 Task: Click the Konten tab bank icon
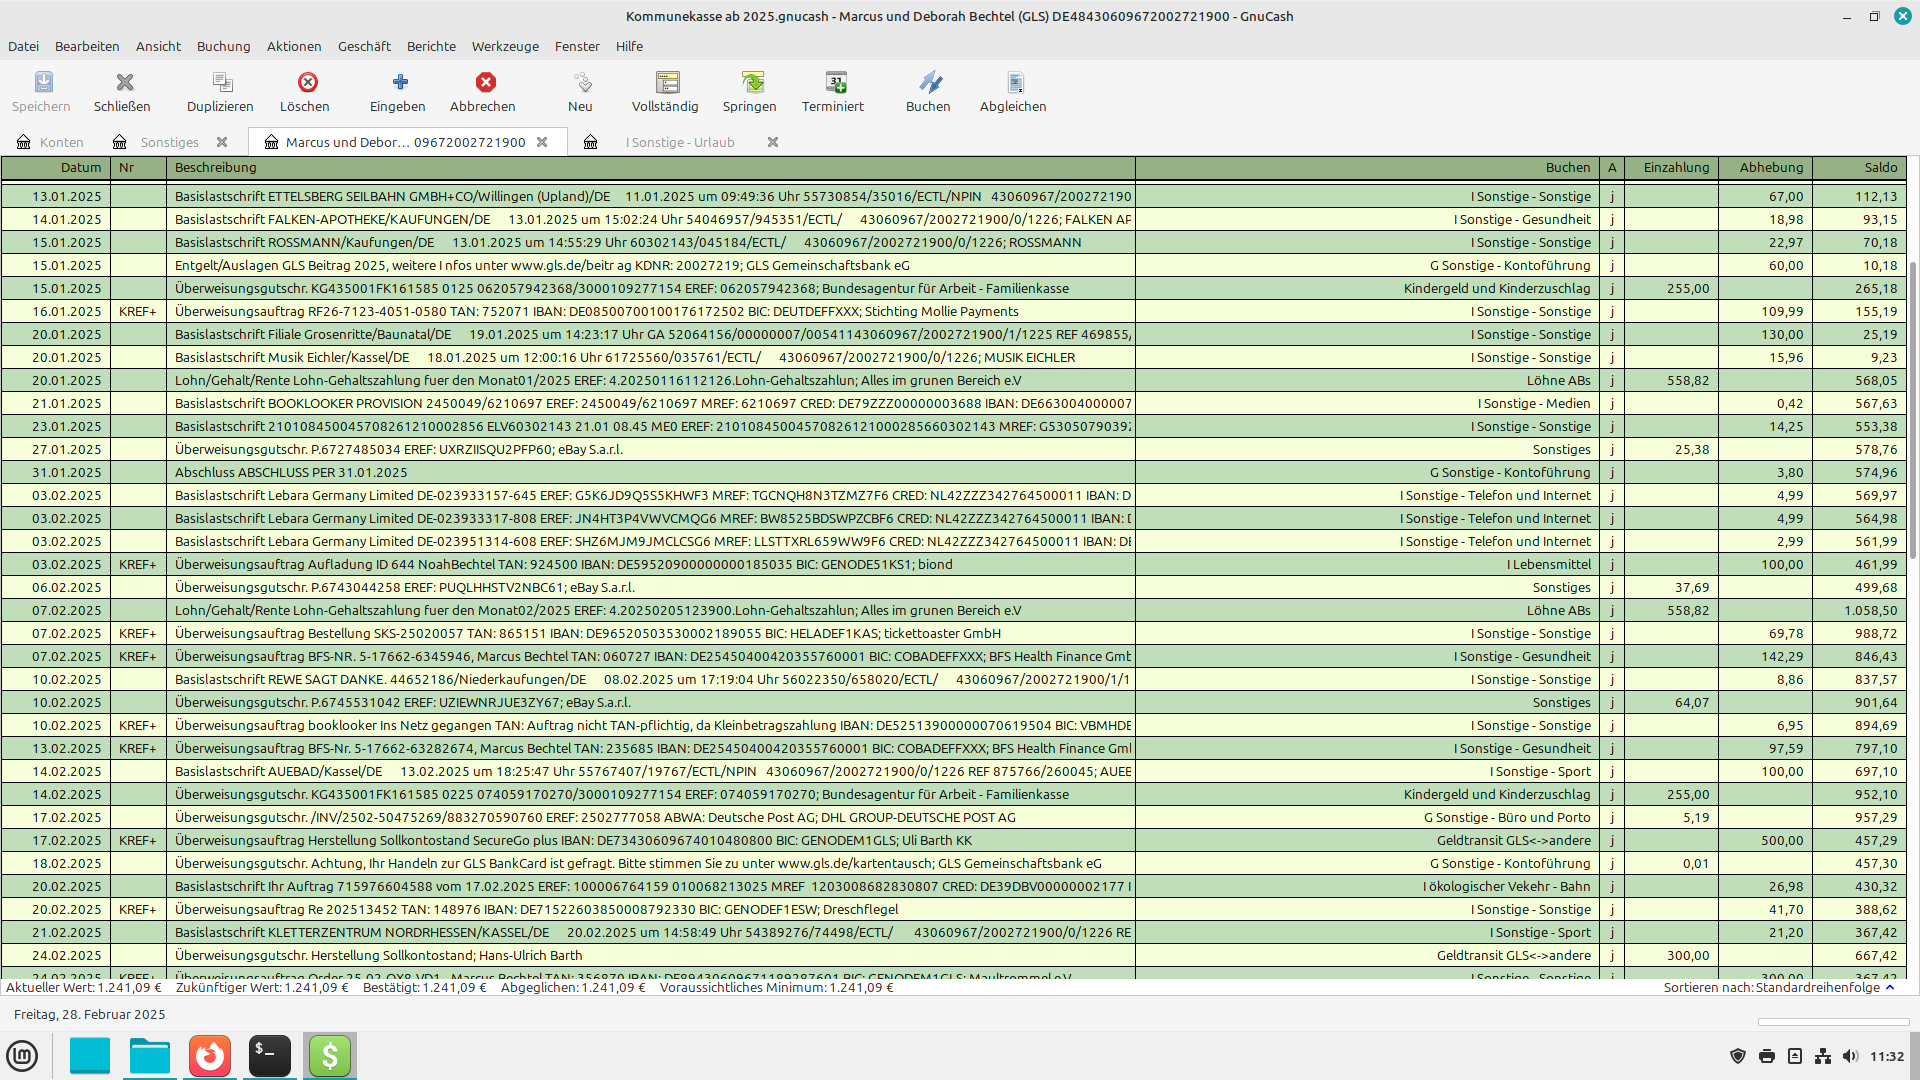[x=24, y=142]
